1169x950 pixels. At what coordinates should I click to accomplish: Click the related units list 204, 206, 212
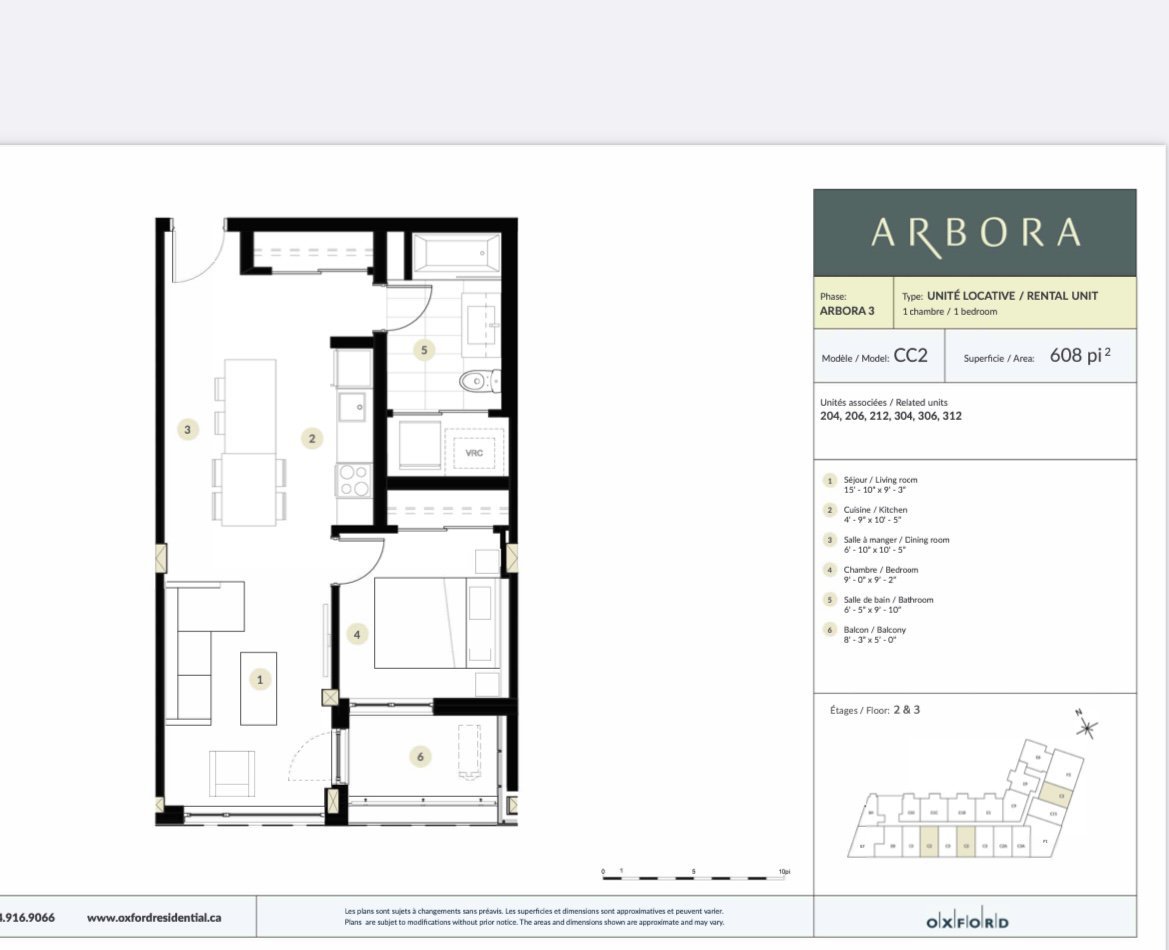[x=890, y=416]
